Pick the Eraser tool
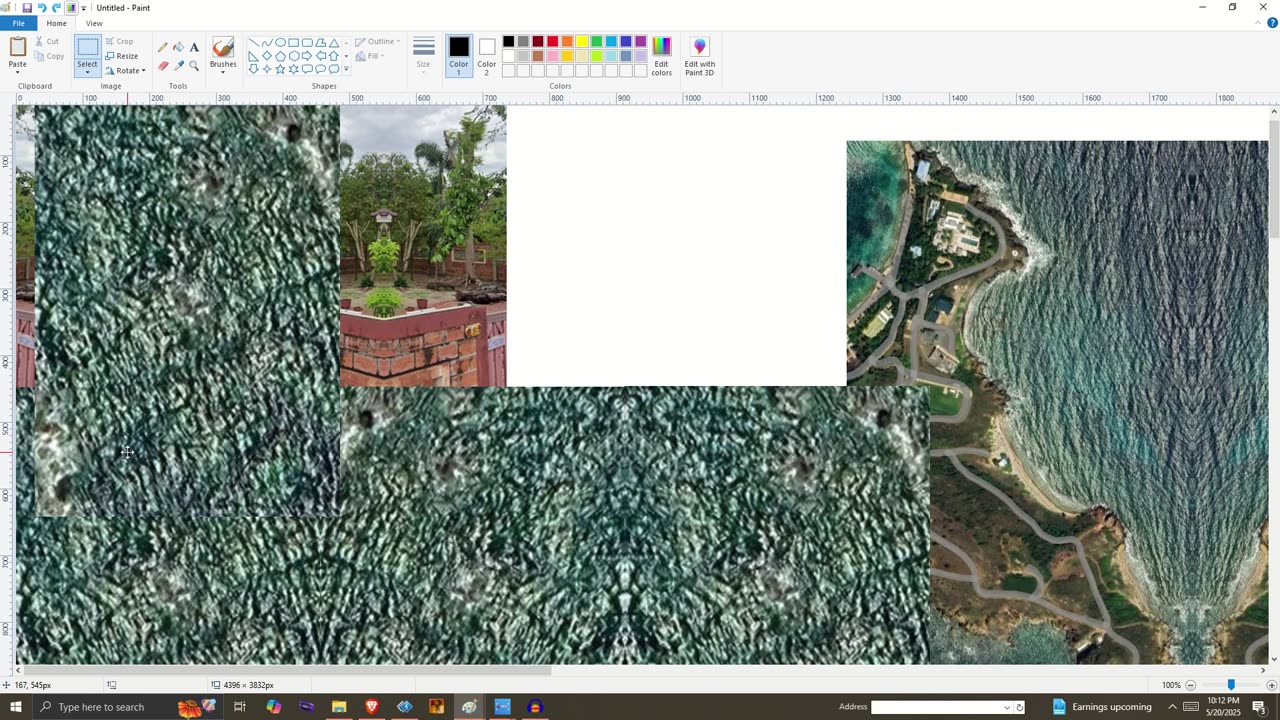1280x720 pixels. click(162, 66)
